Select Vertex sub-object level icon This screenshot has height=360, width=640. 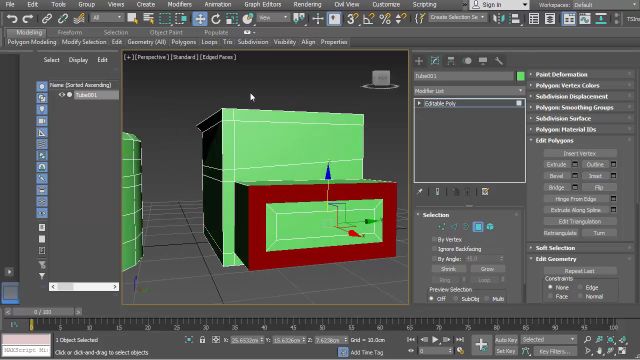click(441, 227)
